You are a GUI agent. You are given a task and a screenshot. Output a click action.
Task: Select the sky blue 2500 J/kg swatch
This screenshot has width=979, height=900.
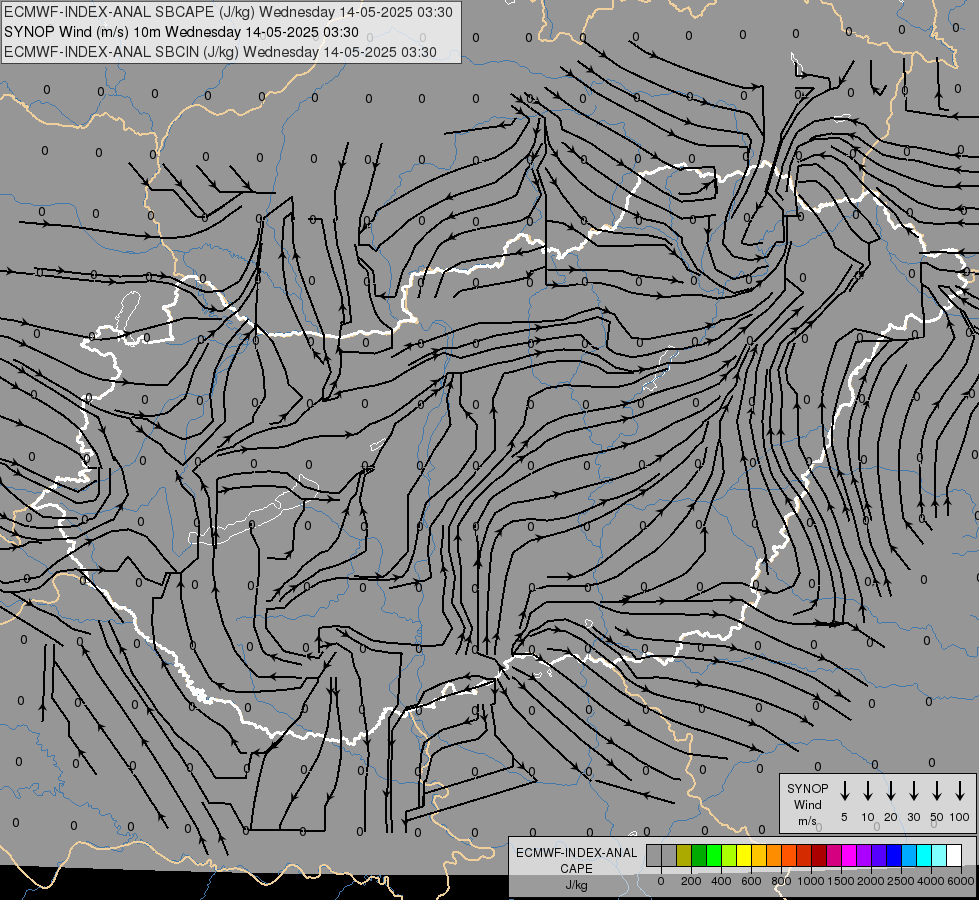908,855
